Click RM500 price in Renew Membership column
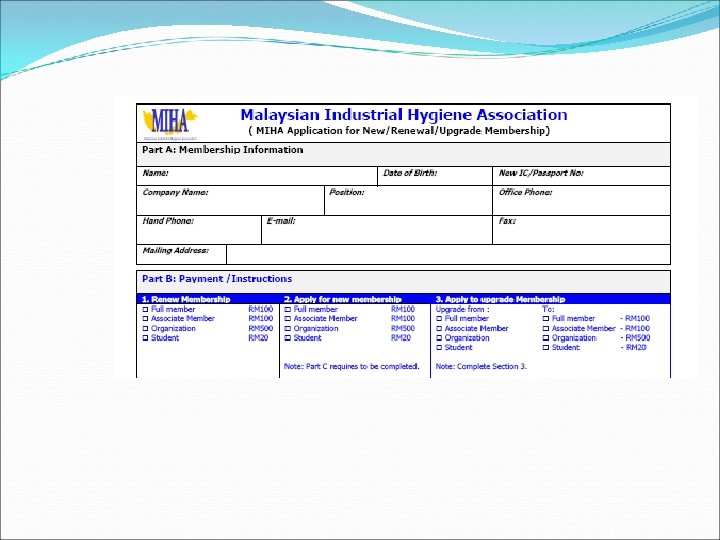The height and width of the screenshot is (540, 720). tap(260, 329)
